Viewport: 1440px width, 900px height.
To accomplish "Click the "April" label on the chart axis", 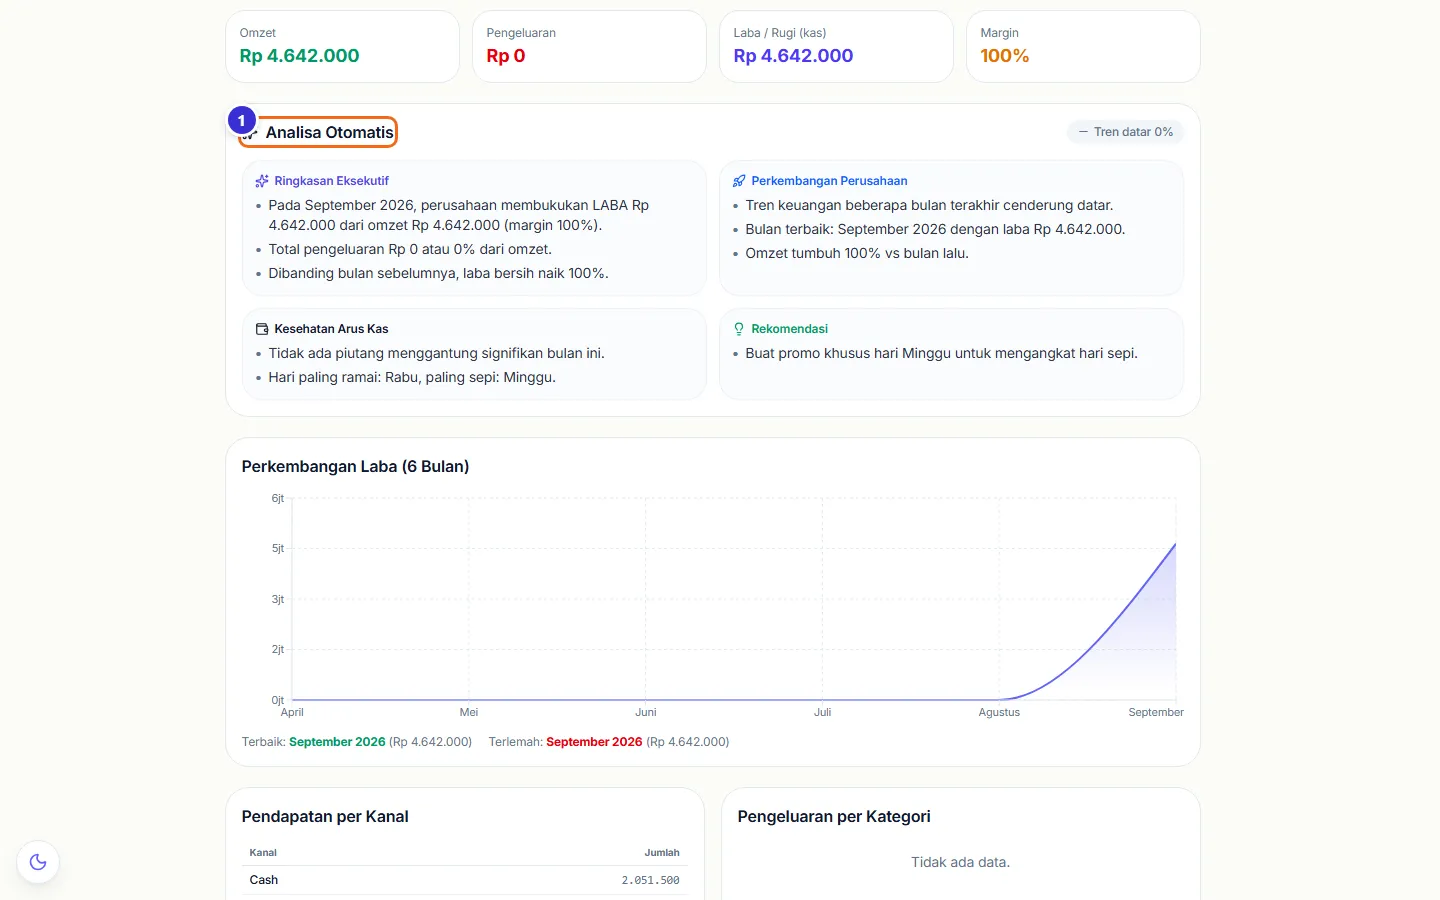I will (x=292, y=712).
